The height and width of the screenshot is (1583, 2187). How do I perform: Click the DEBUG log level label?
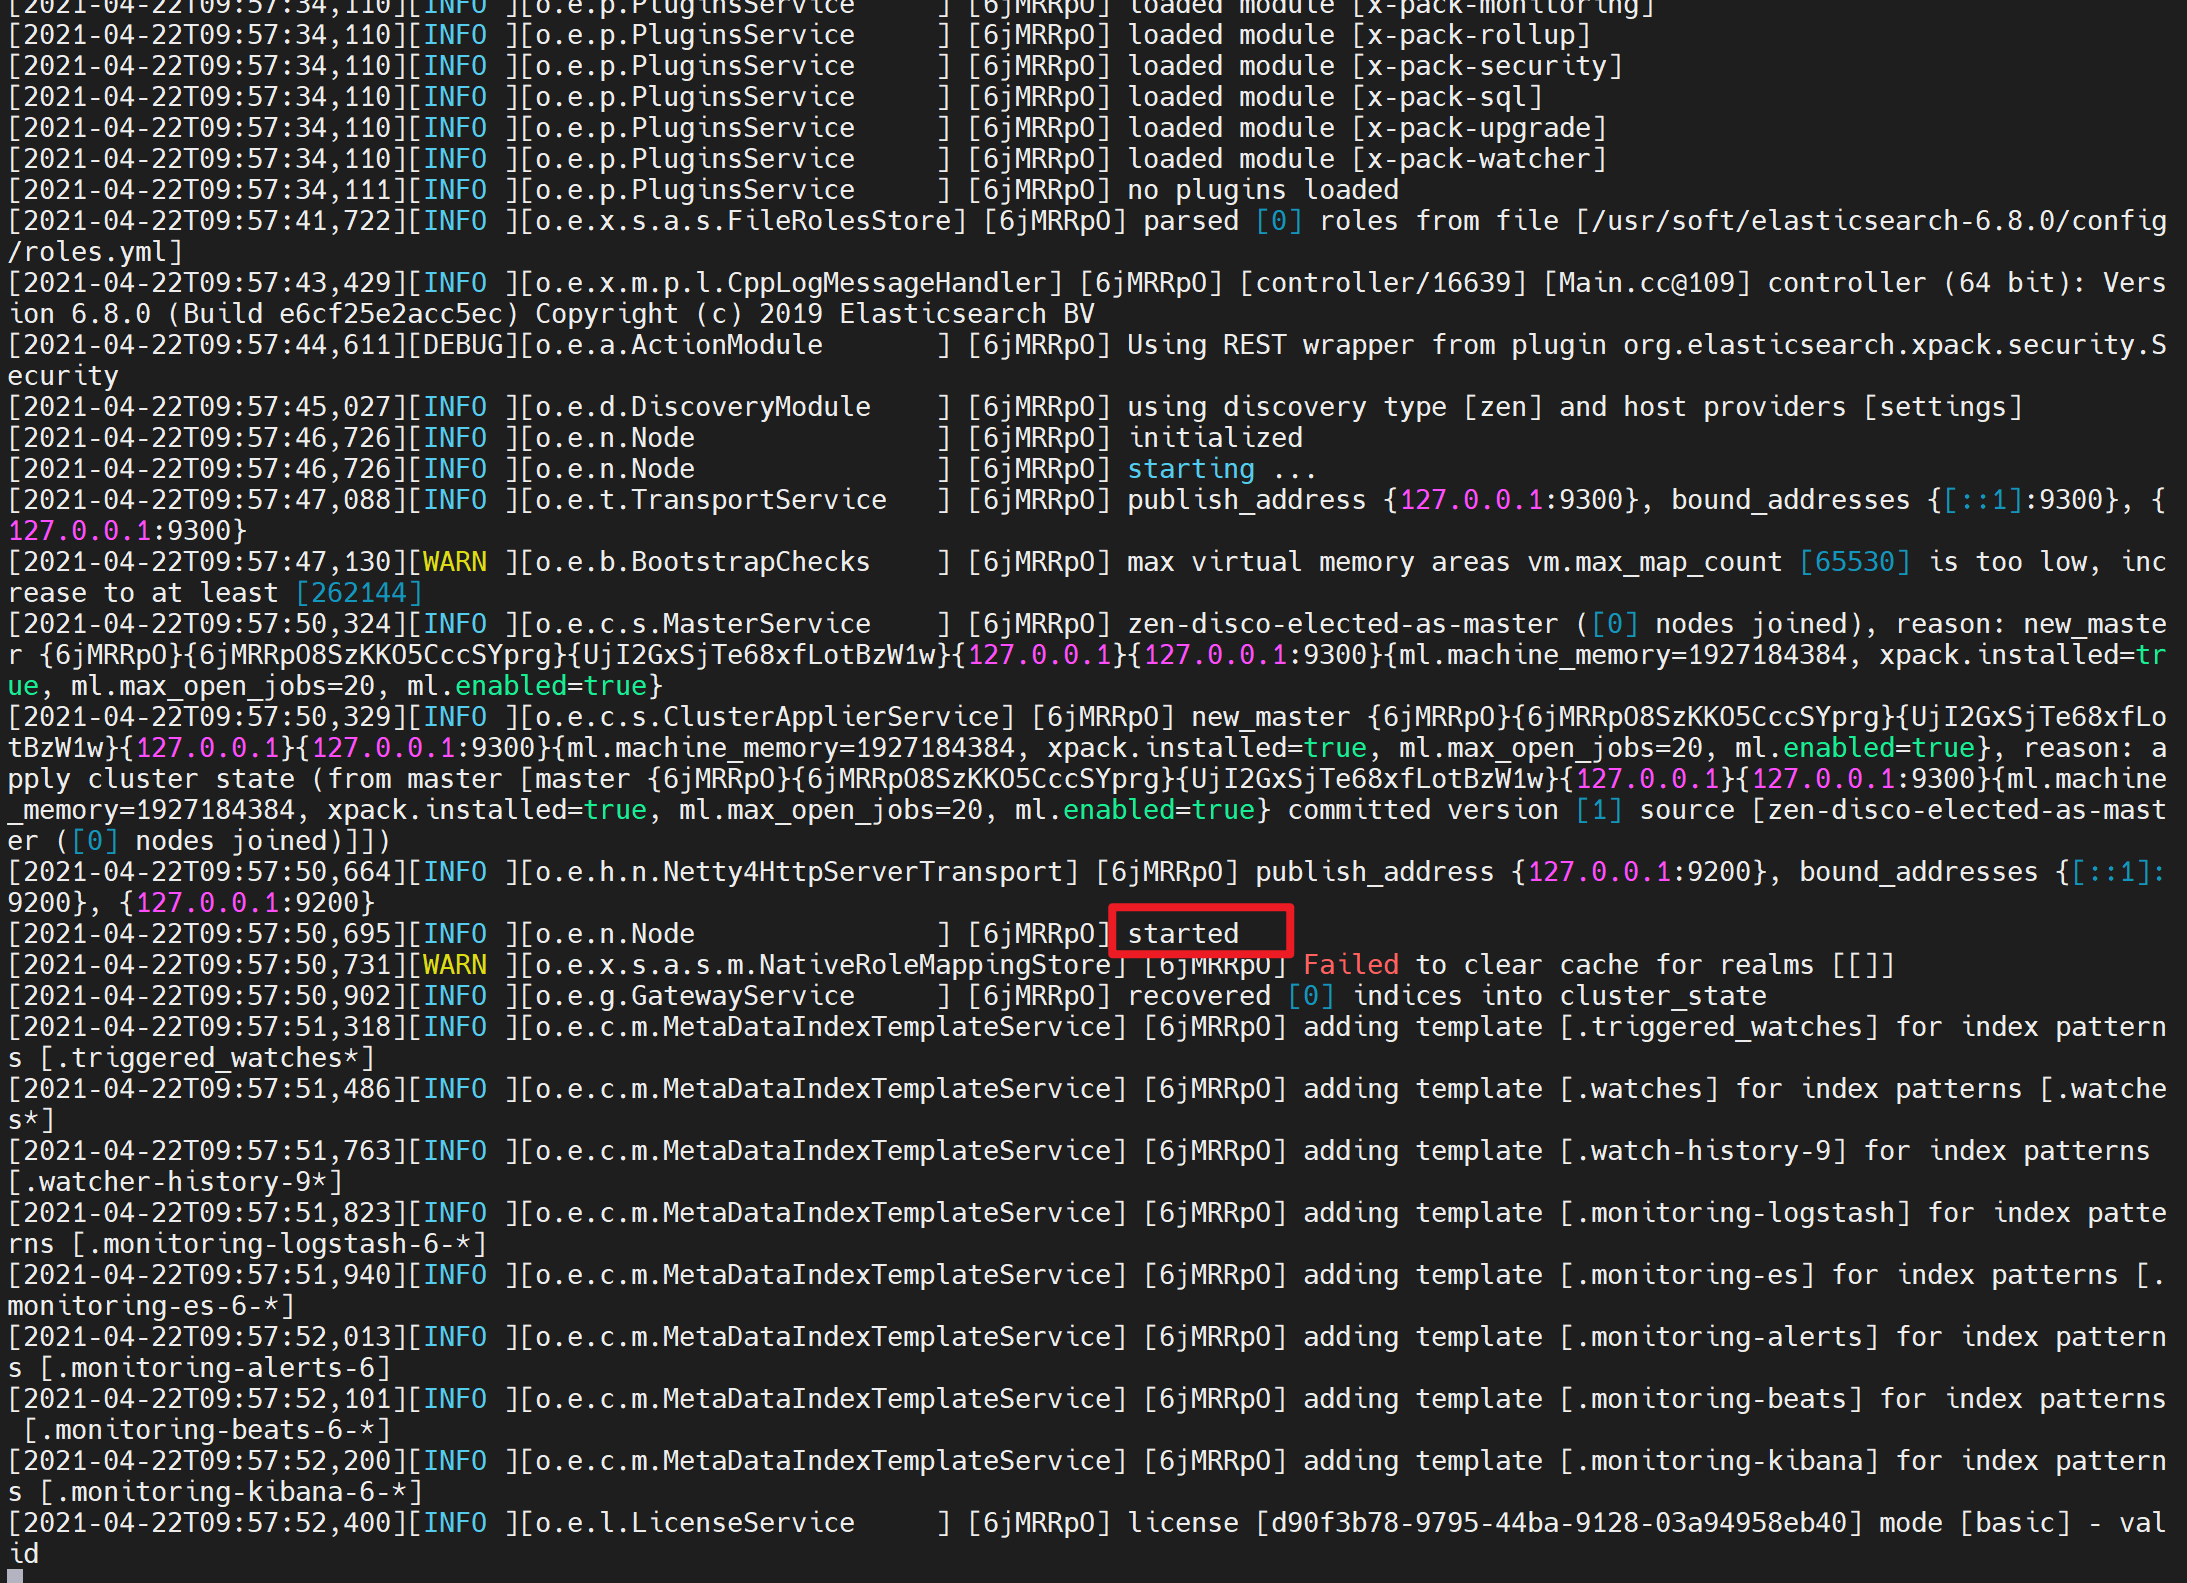click(463, 345)
